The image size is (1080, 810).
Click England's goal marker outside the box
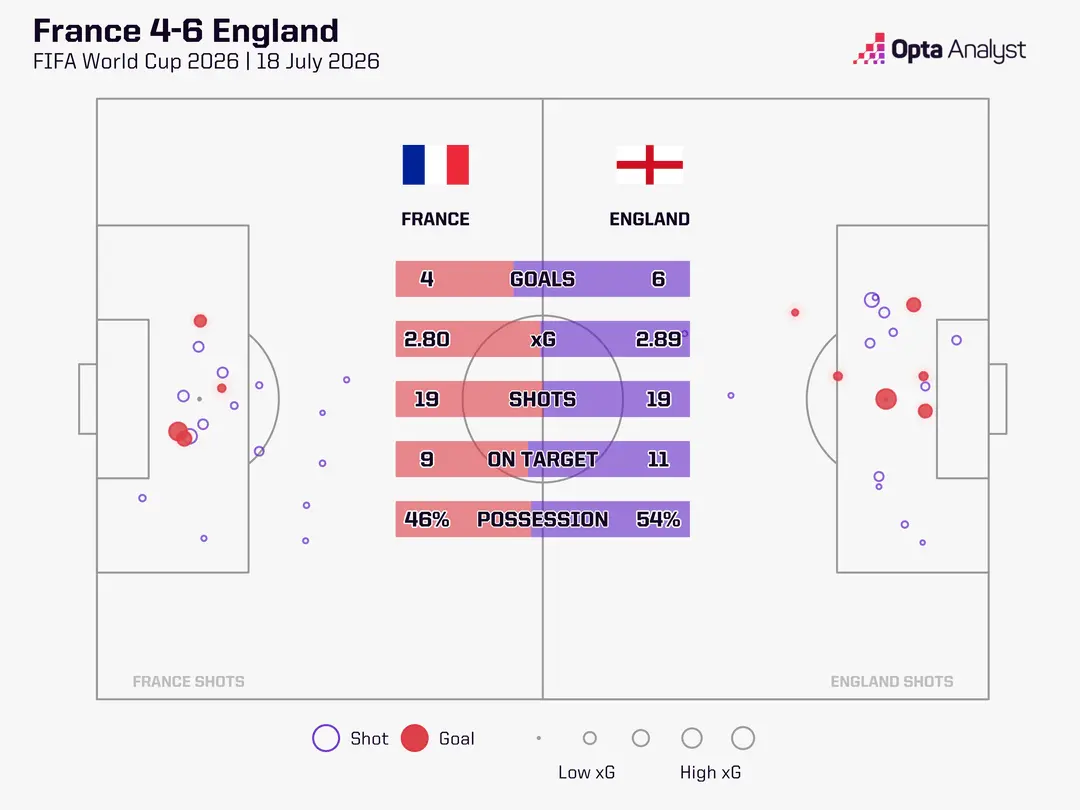795,313
